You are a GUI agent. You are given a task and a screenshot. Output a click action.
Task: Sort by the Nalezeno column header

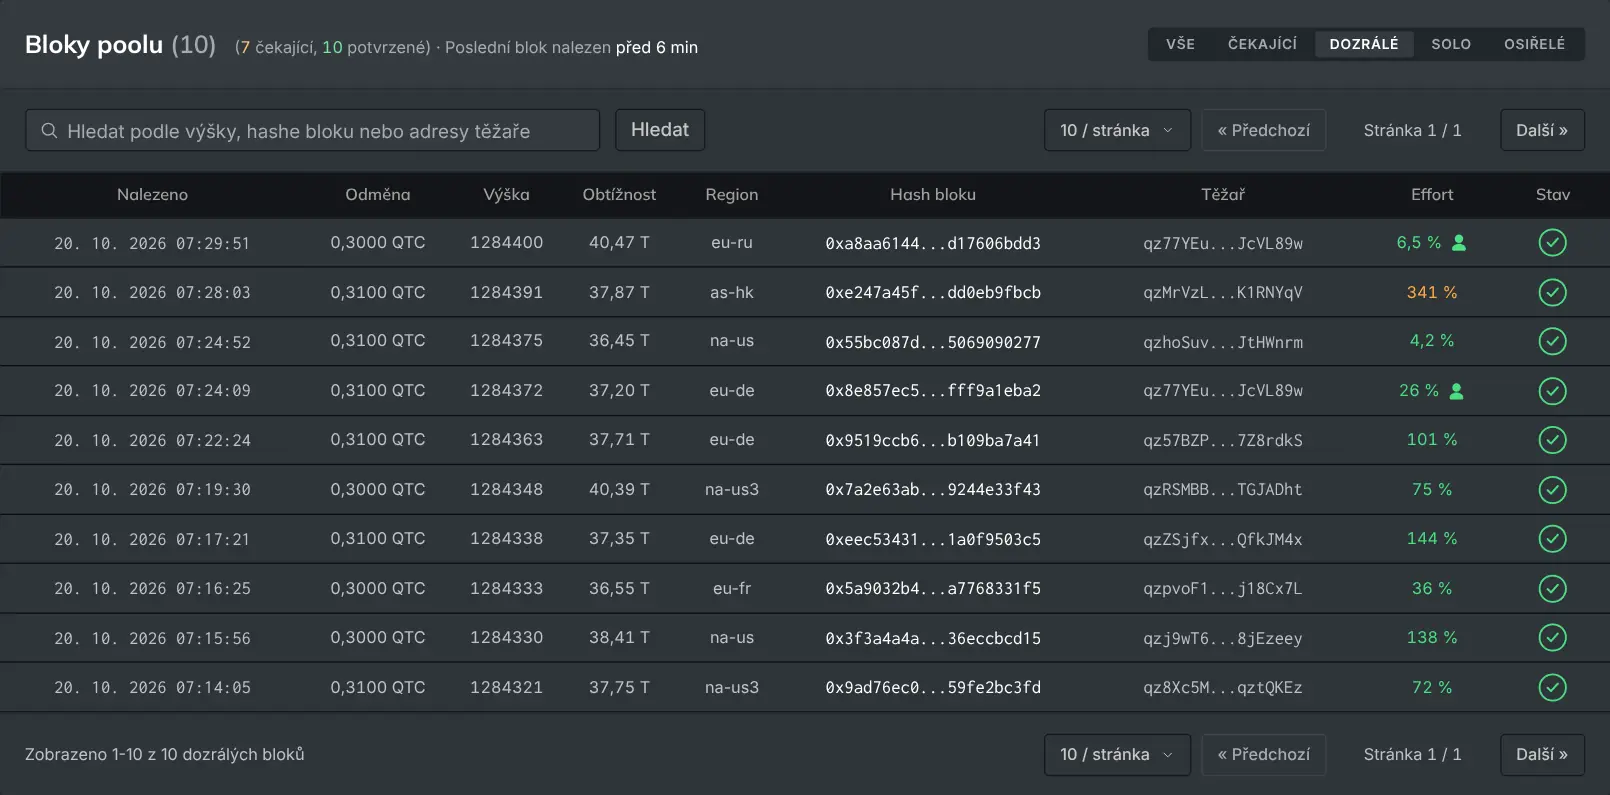tap(152, 195)
